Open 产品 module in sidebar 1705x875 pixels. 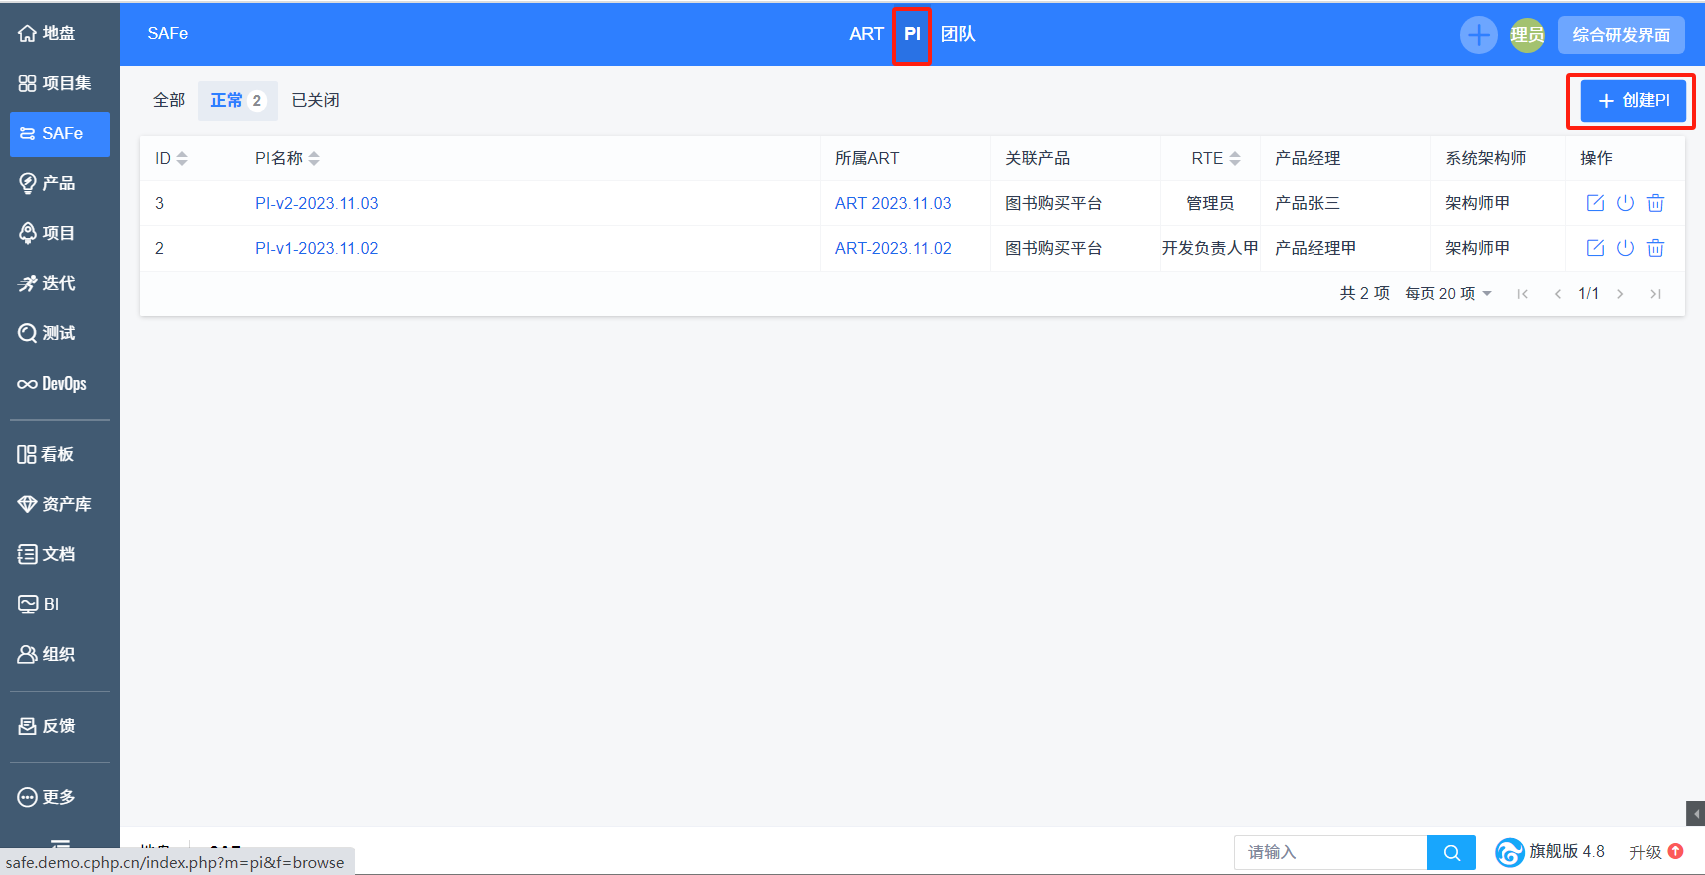click(x=59, y=183)
